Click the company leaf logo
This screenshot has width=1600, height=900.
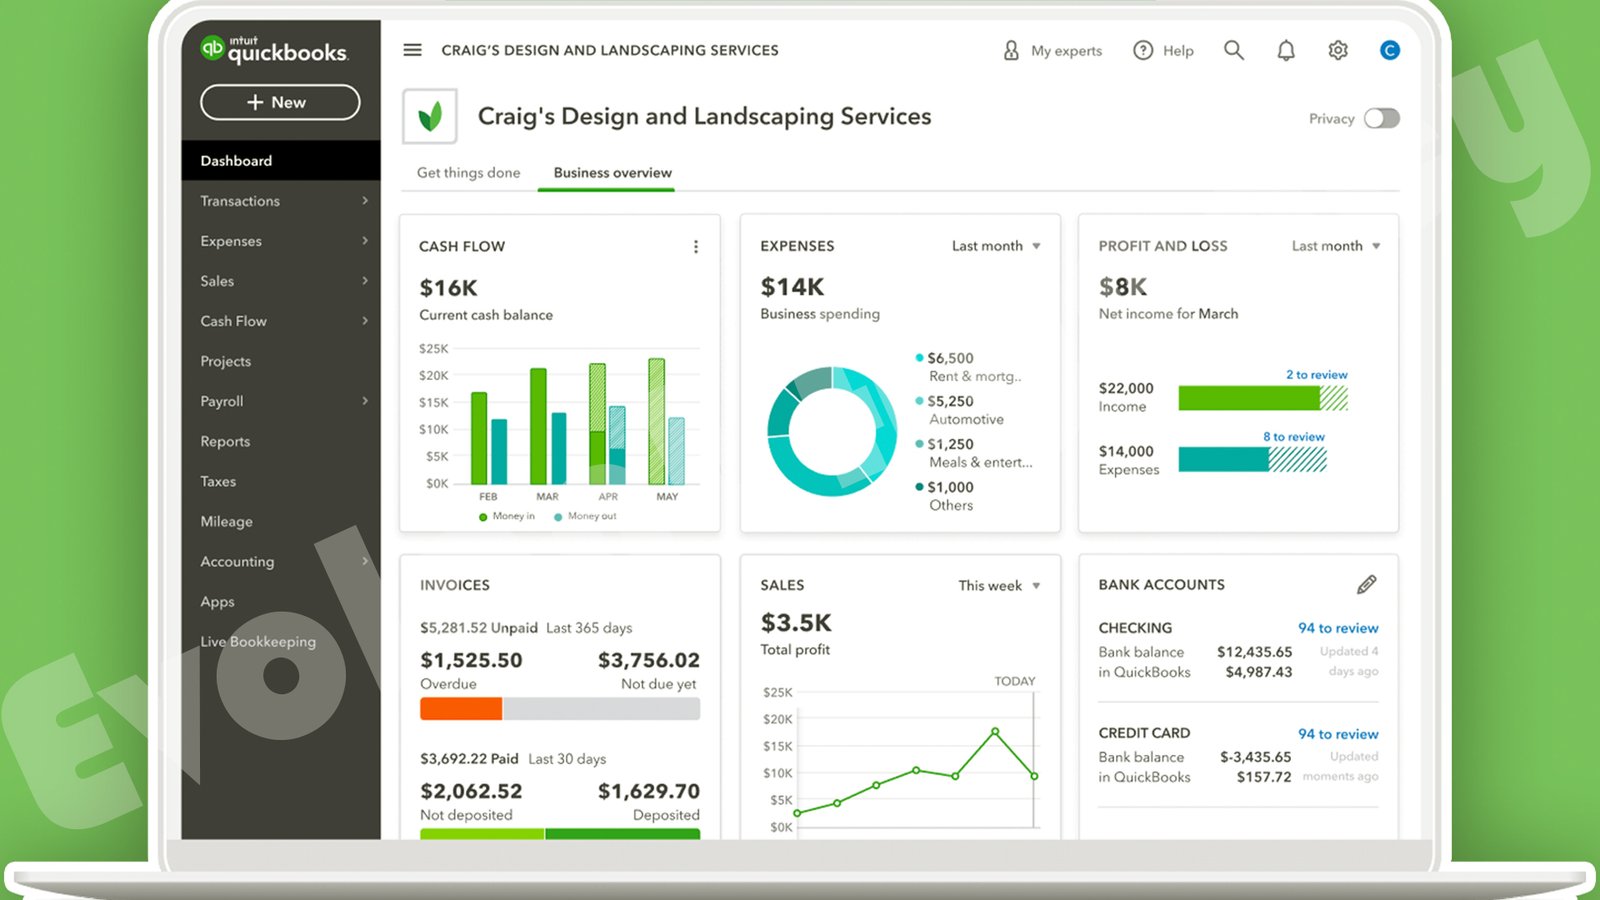(x=430, y=117)
